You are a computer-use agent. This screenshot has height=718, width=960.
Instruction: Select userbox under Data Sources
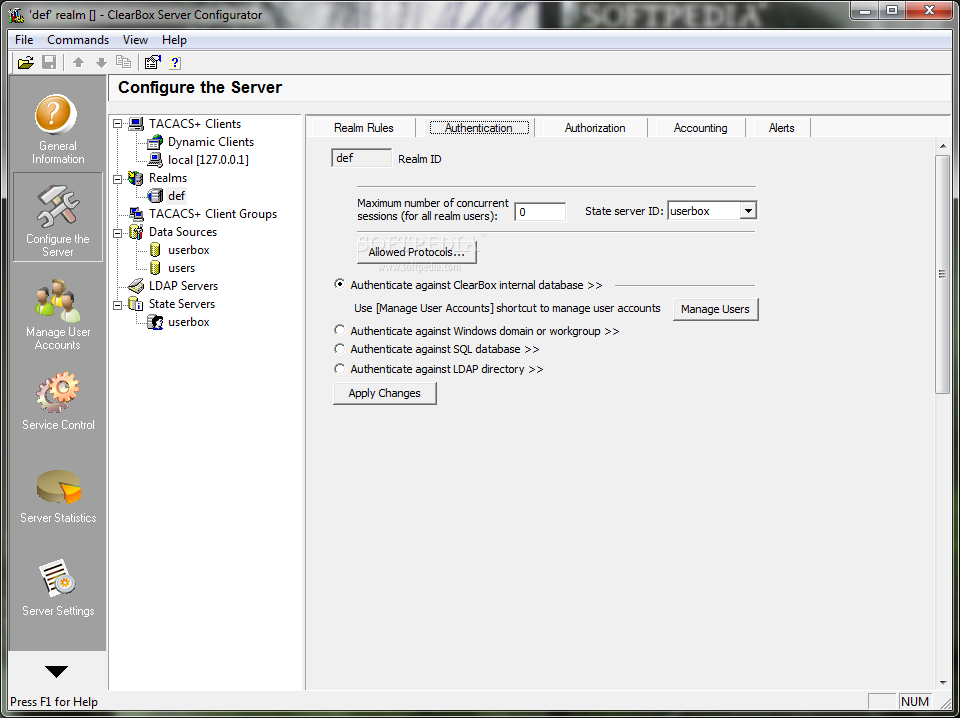point(189,250)
